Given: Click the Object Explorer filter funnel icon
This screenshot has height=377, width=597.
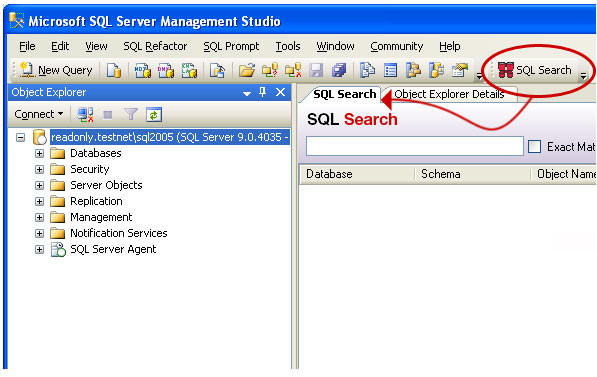Looking at the screenshot, I should point(131,114).
